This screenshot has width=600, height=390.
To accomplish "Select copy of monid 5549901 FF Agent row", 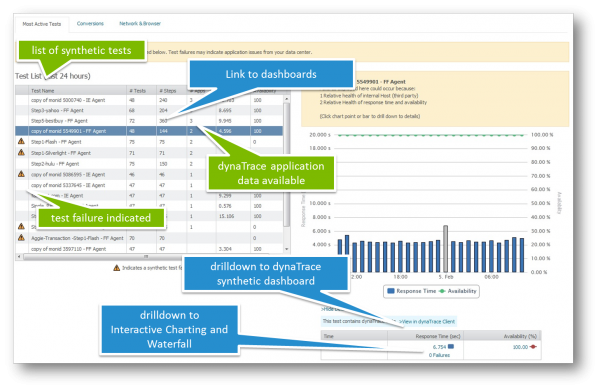I will click(149, 131).
